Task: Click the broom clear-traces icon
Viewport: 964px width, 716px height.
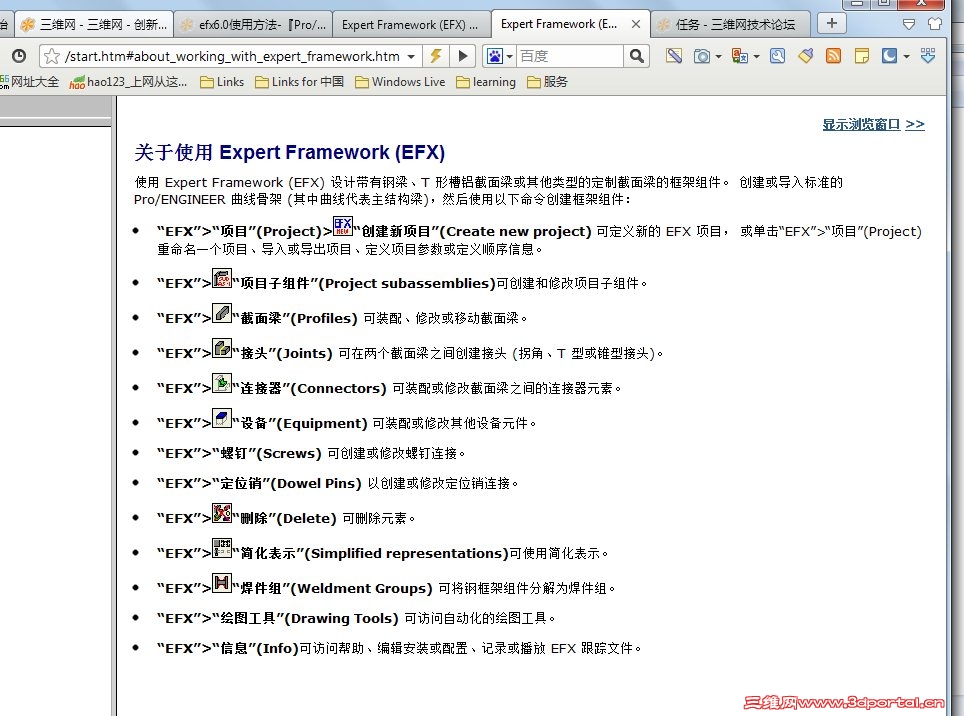Action: (x=806, y=57)
